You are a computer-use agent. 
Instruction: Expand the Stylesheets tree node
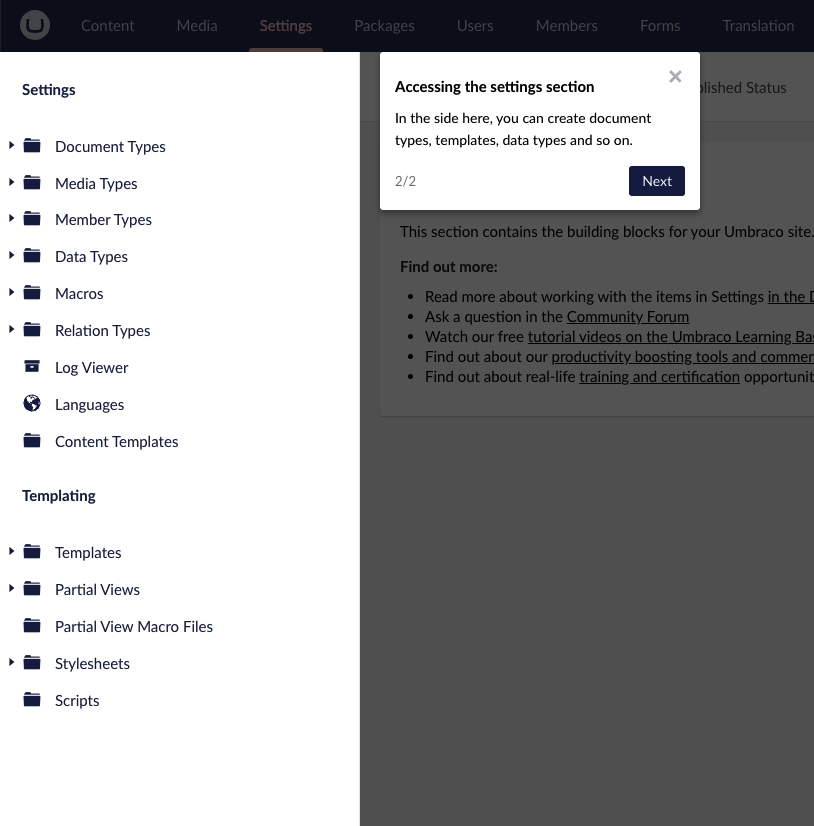point(11,662)
